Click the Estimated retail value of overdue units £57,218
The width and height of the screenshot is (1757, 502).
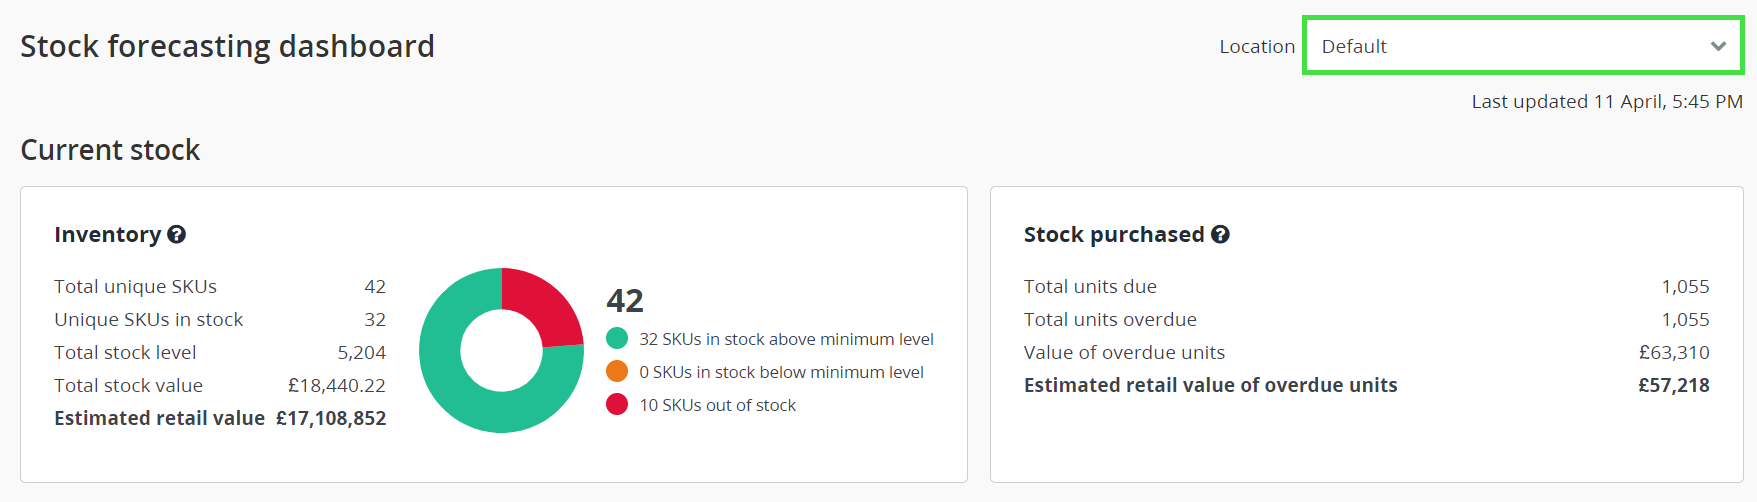click(1673, 385)
